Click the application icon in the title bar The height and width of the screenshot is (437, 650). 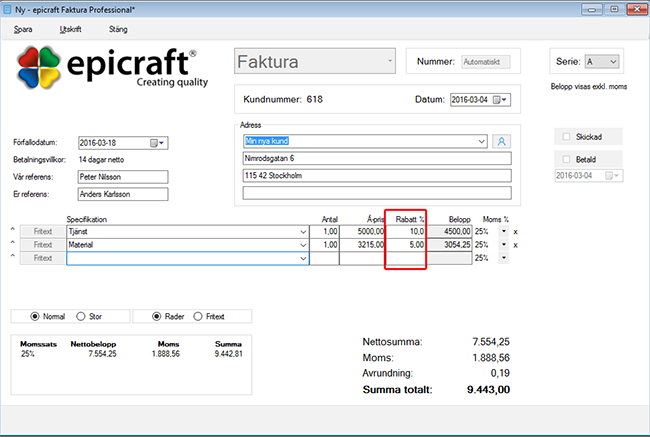7,9
